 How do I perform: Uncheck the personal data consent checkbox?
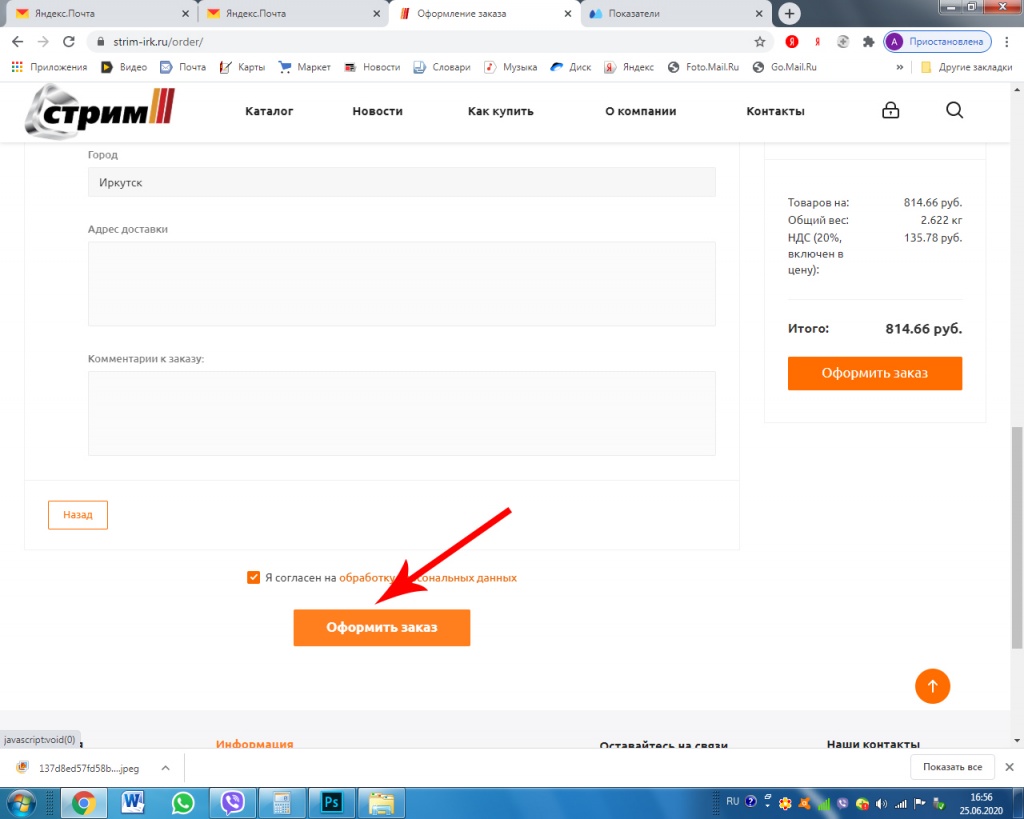click(x=253, y=578)
